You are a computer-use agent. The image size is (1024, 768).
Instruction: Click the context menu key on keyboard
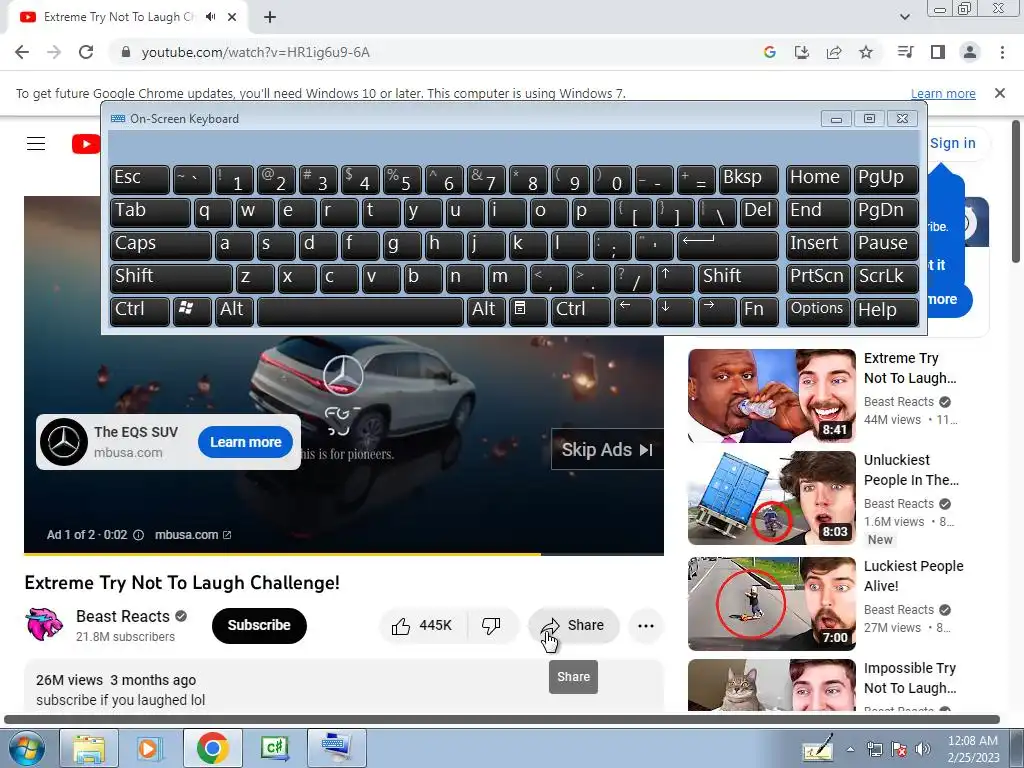point(528,311)
